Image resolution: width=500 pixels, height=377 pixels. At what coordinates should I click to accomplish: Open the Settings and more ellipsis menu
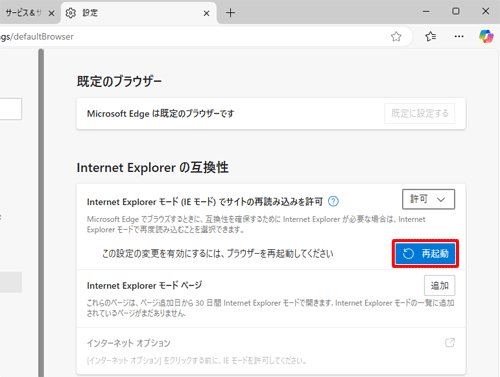459,36
